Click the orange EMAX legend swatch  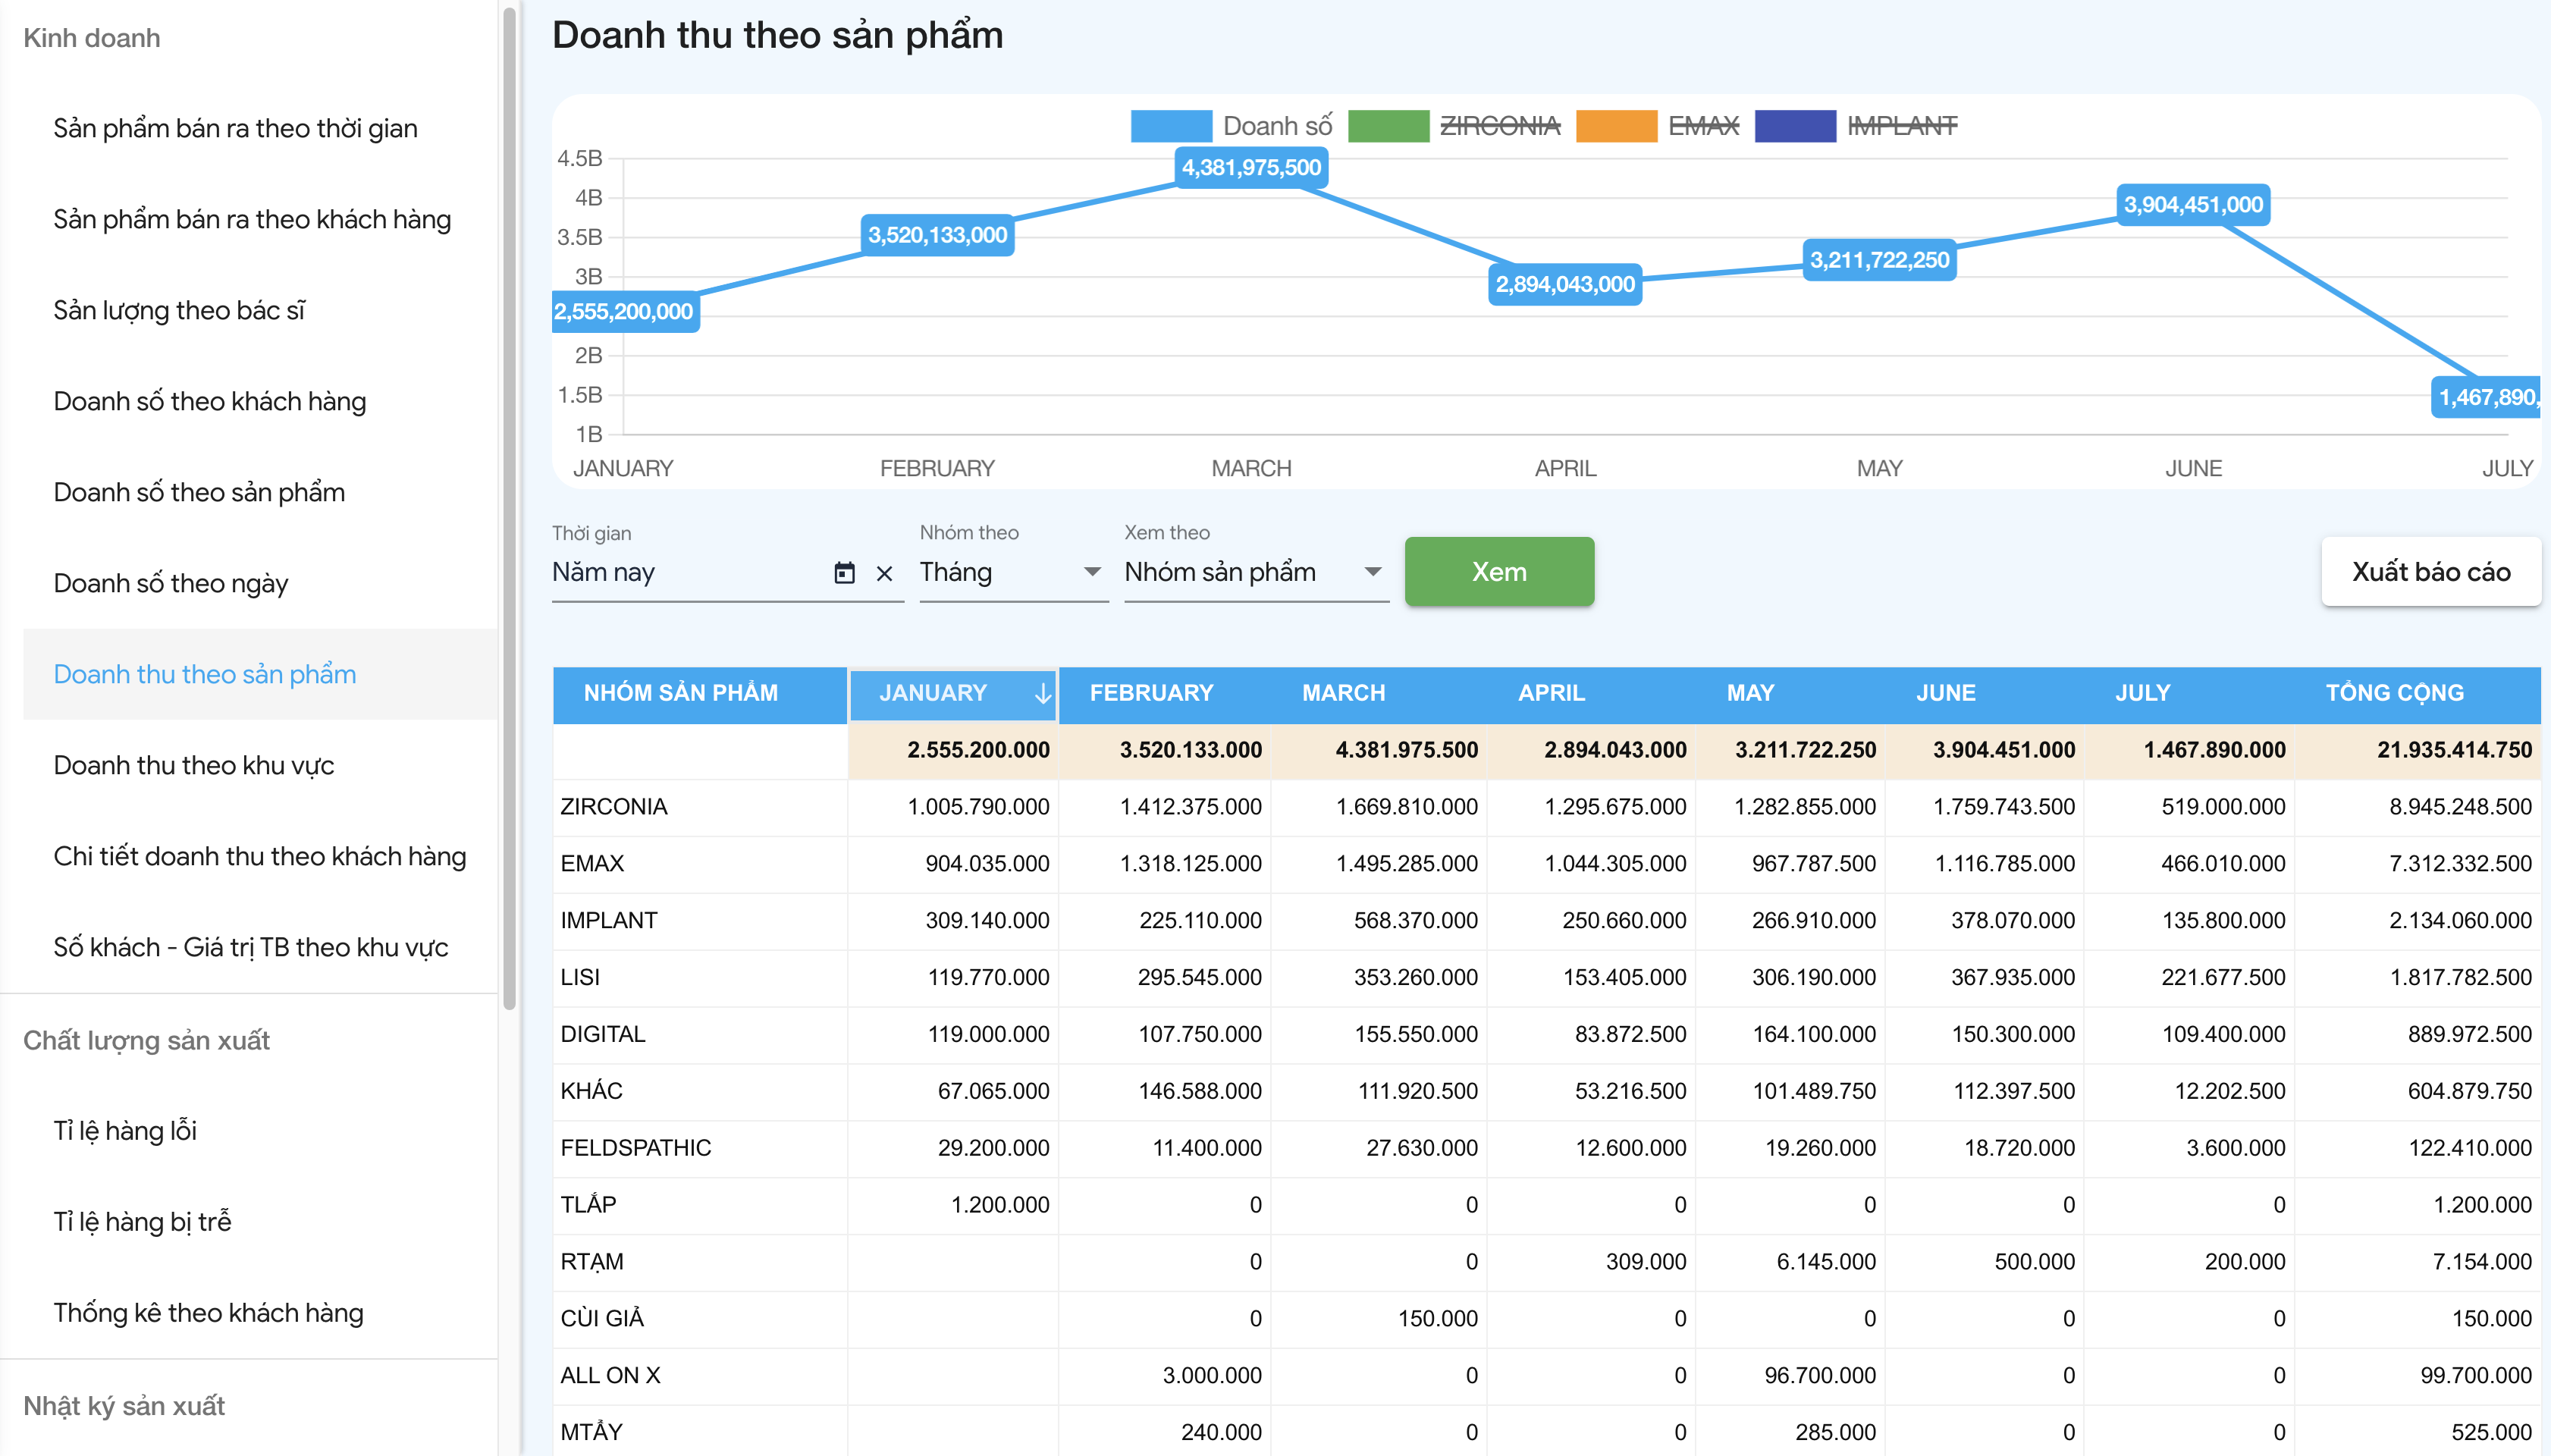[x=1616, y=126]
